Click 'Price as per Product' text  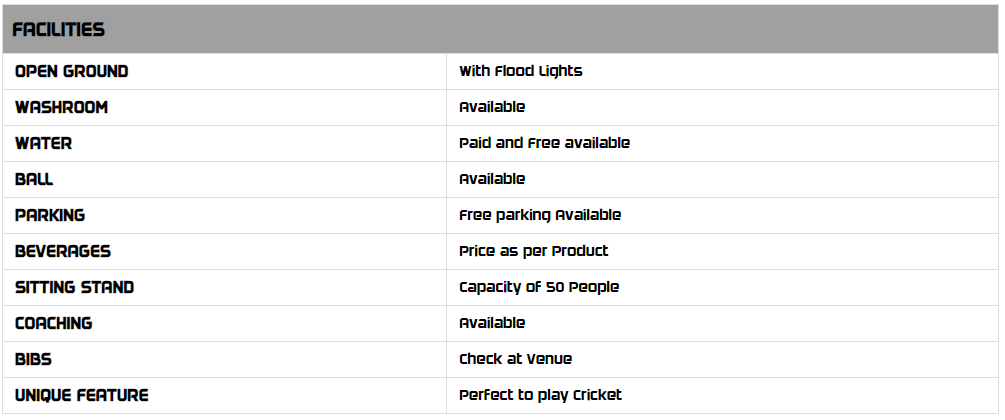coord(533,252)
